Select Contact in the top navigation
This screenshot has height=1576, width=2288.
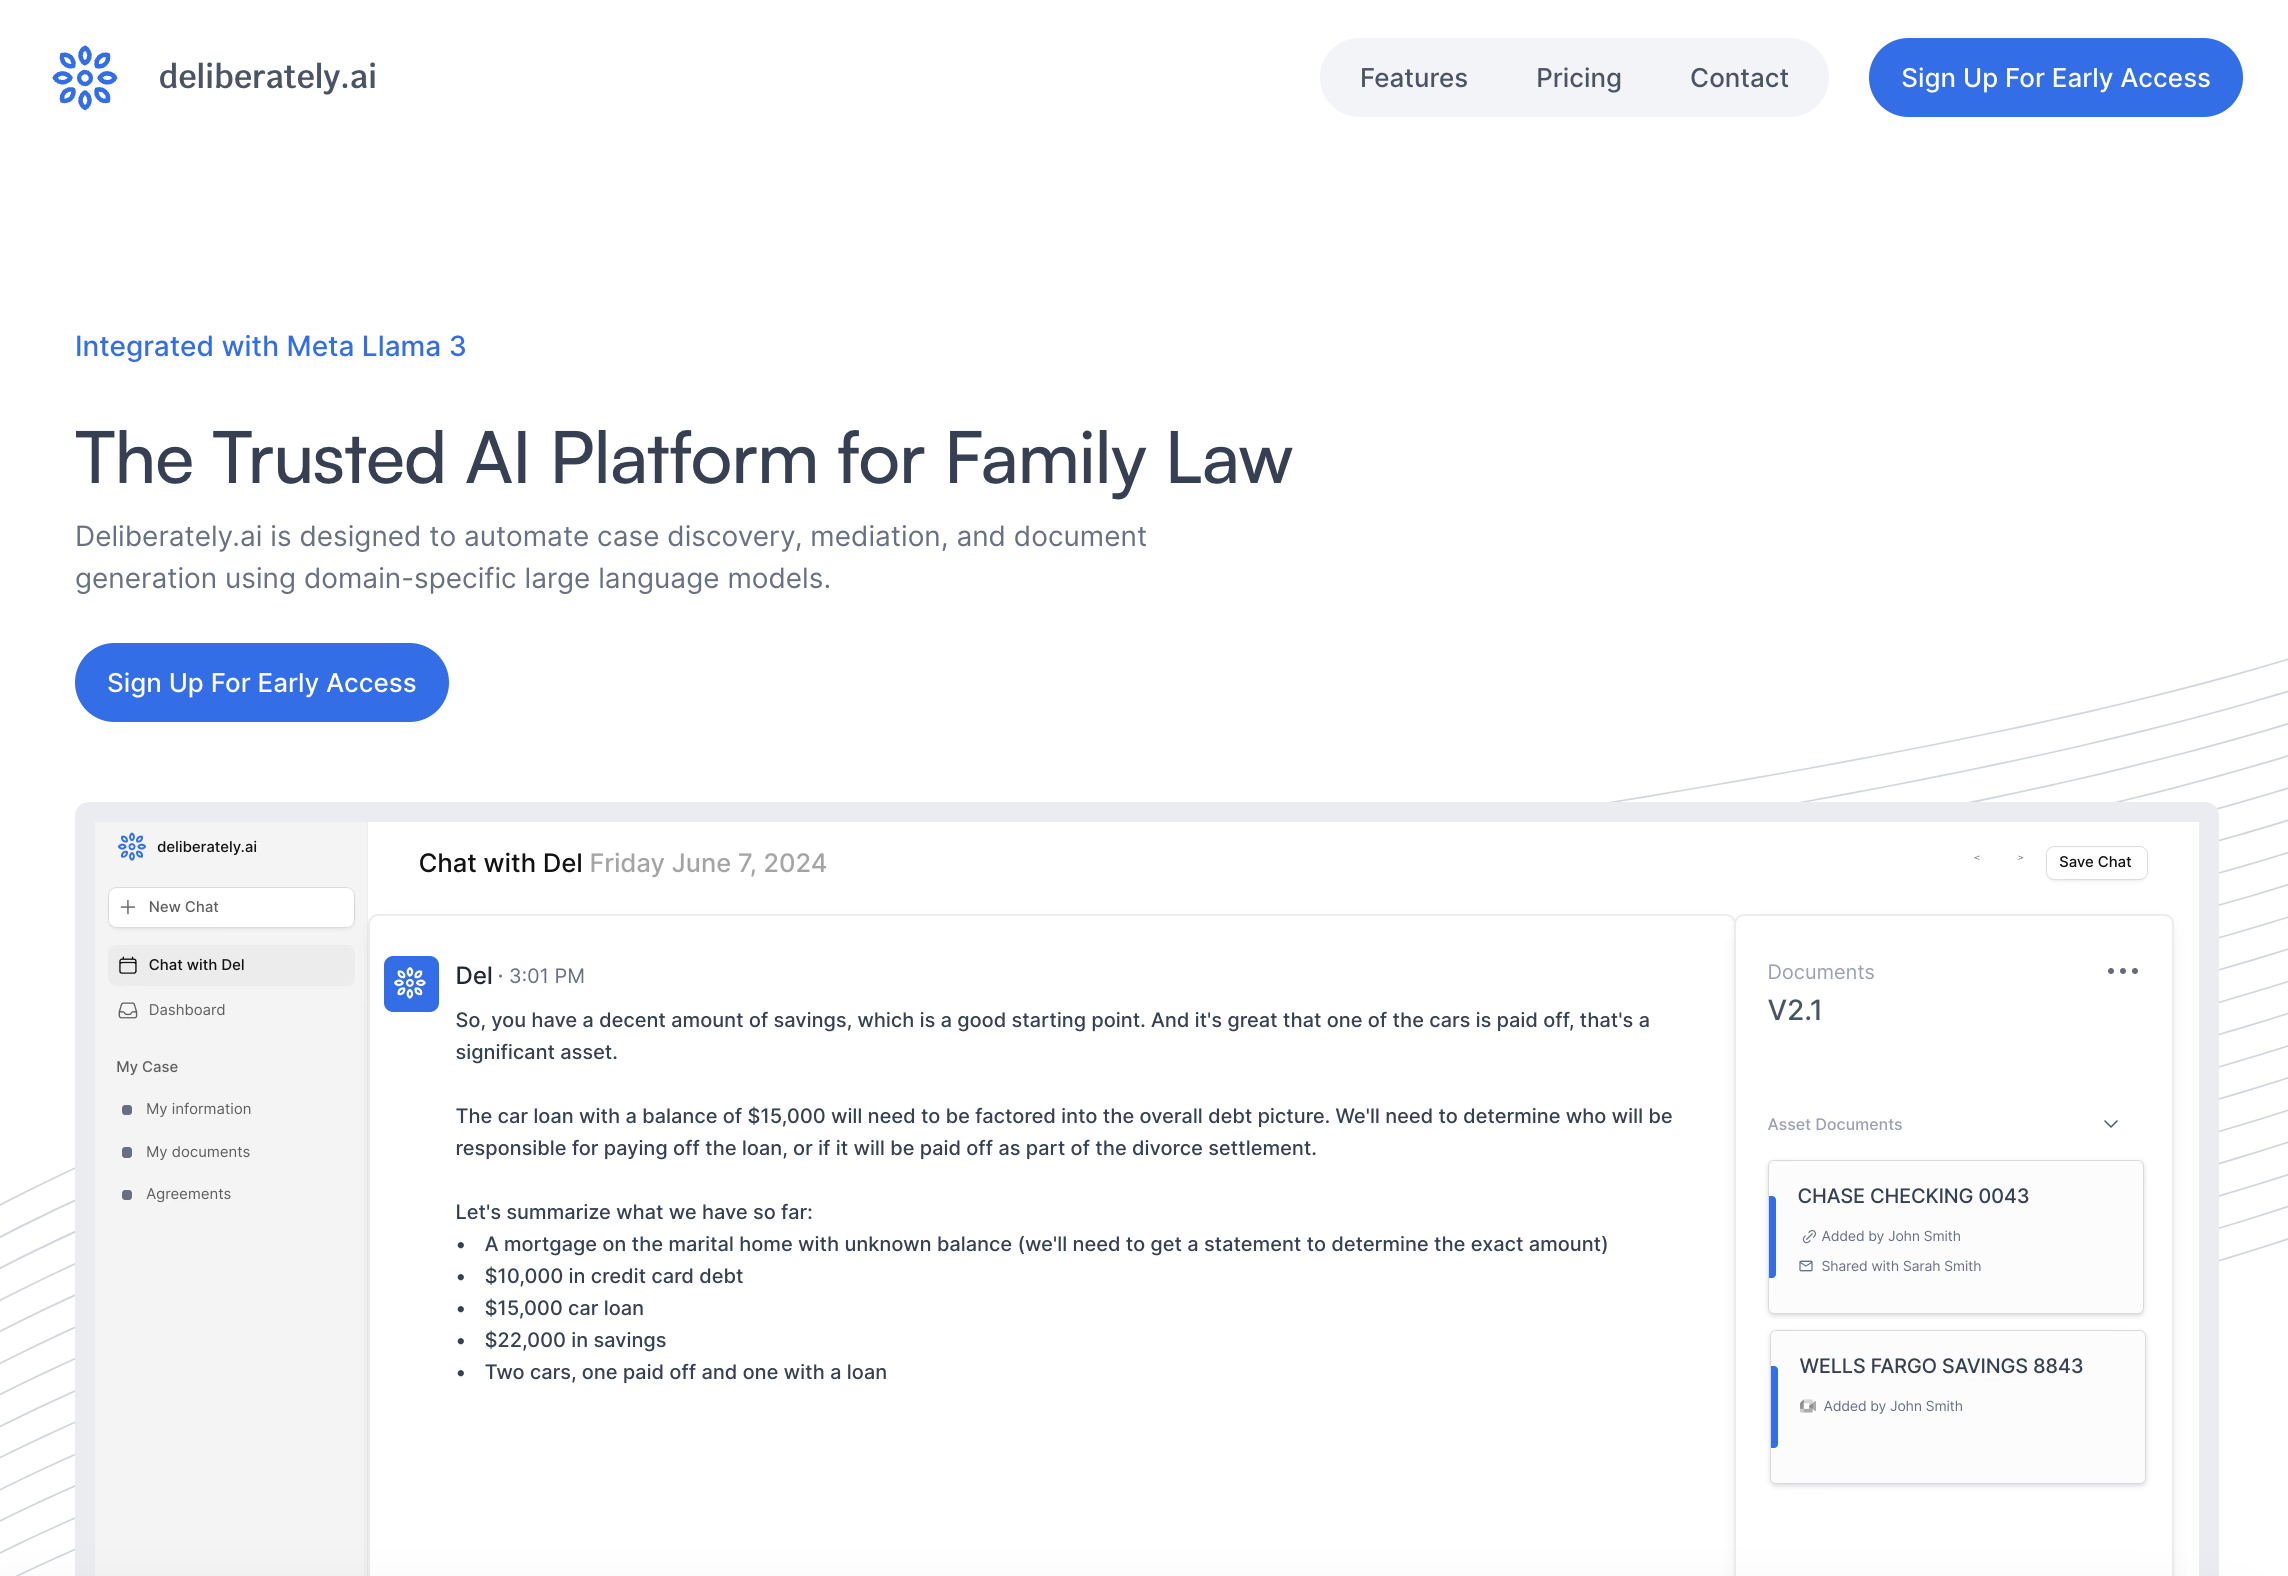(1739, 77)
